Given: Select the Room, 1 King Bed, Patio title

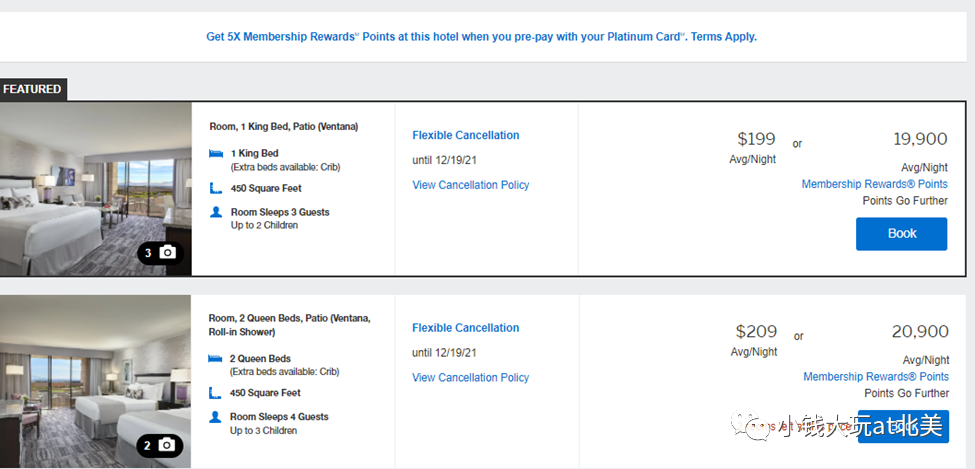Looking at the screenshot, I should (x=283, y=127).
